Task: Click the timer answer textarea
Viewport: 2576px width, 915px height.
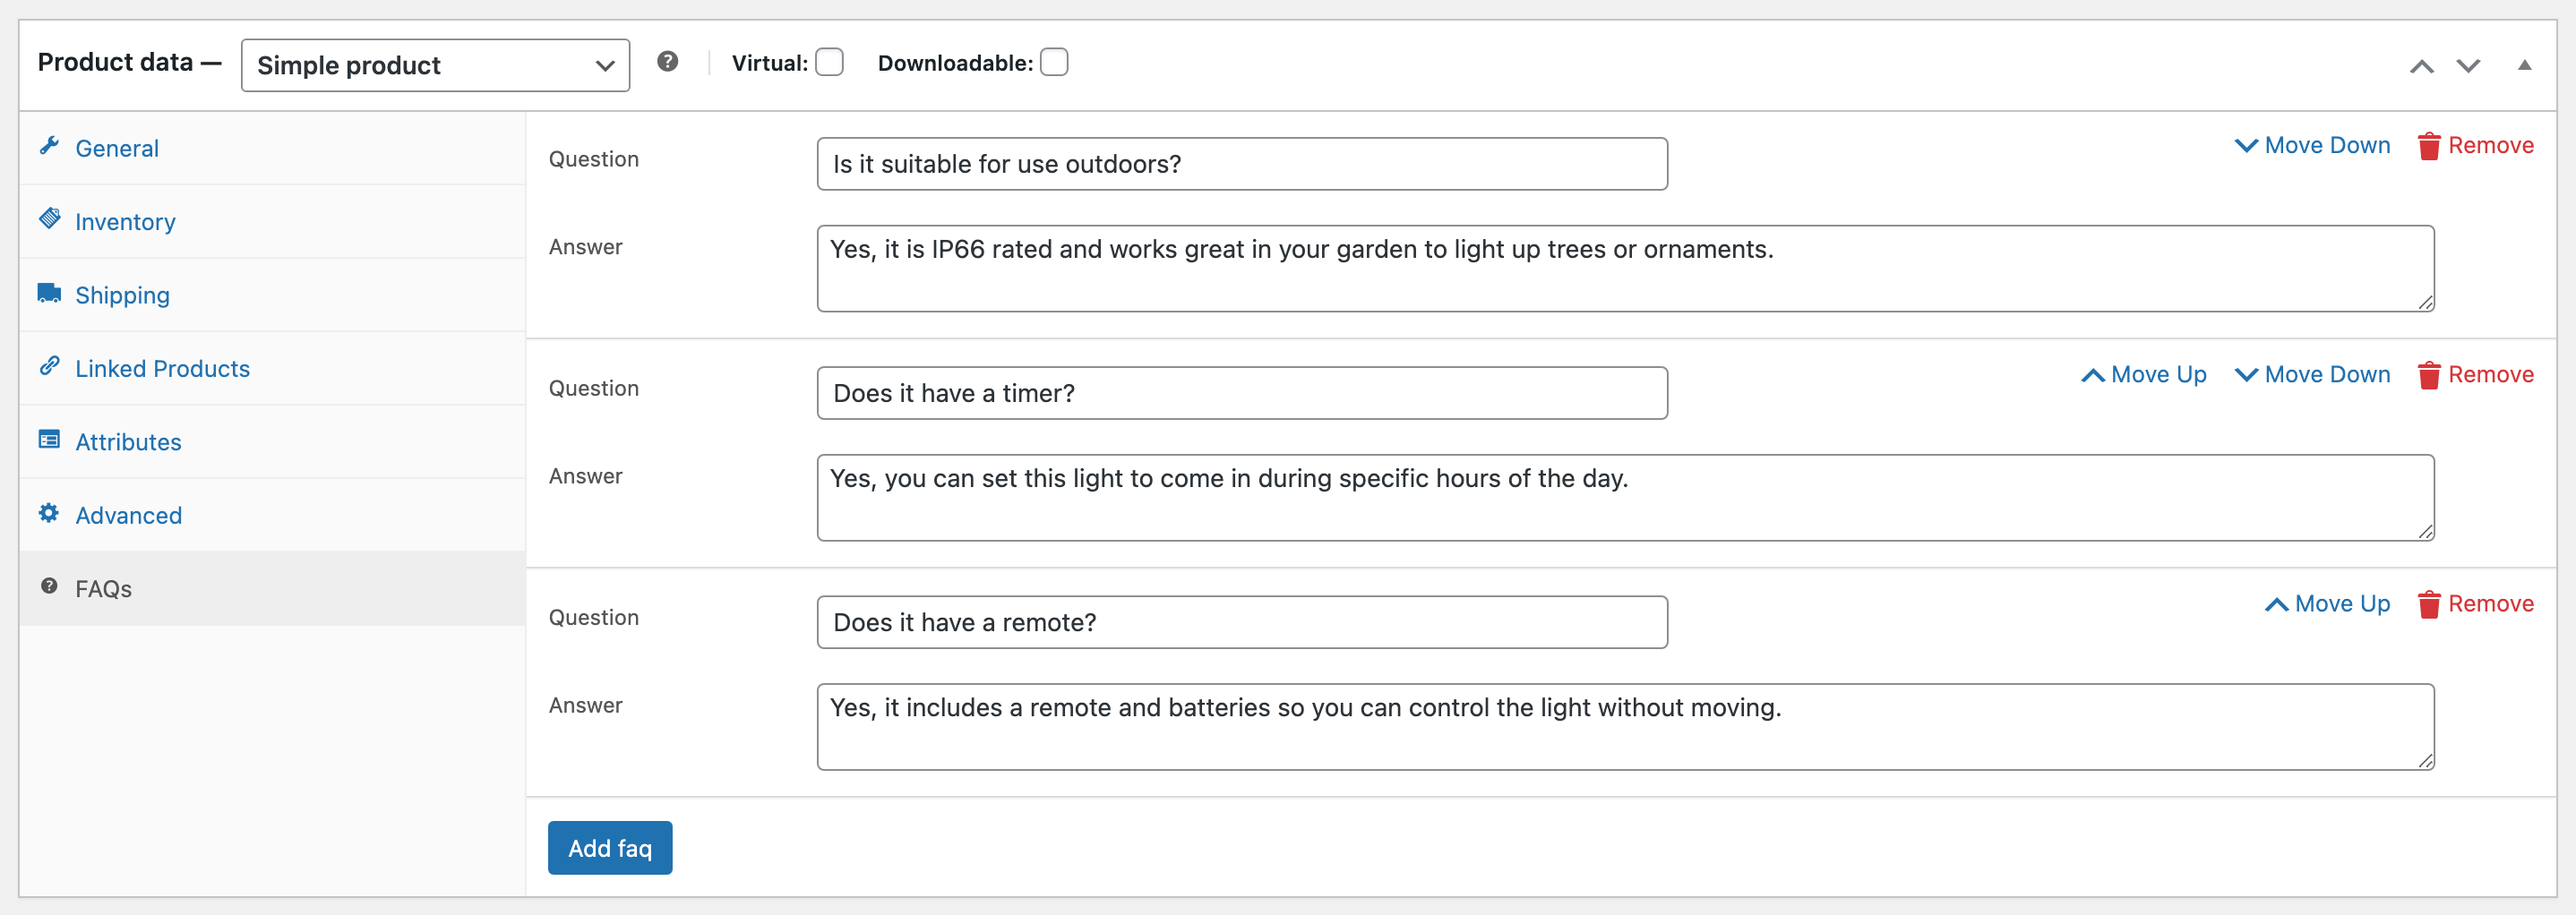Action: 1625,497
